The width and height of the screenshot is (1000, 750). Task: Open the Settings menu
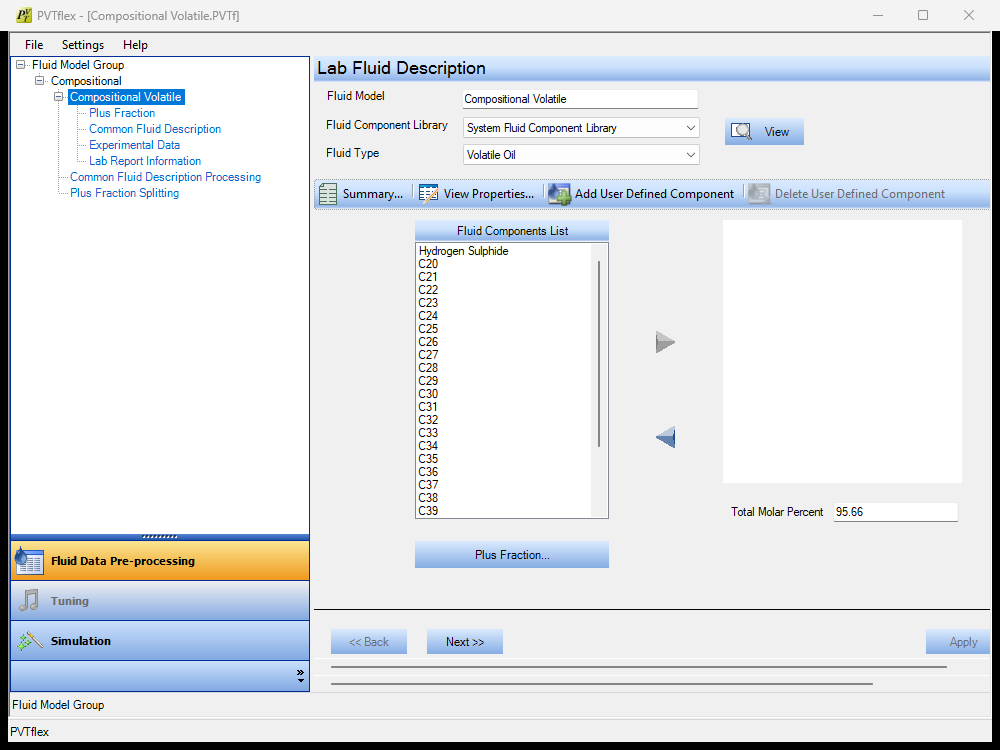[83, 45]
